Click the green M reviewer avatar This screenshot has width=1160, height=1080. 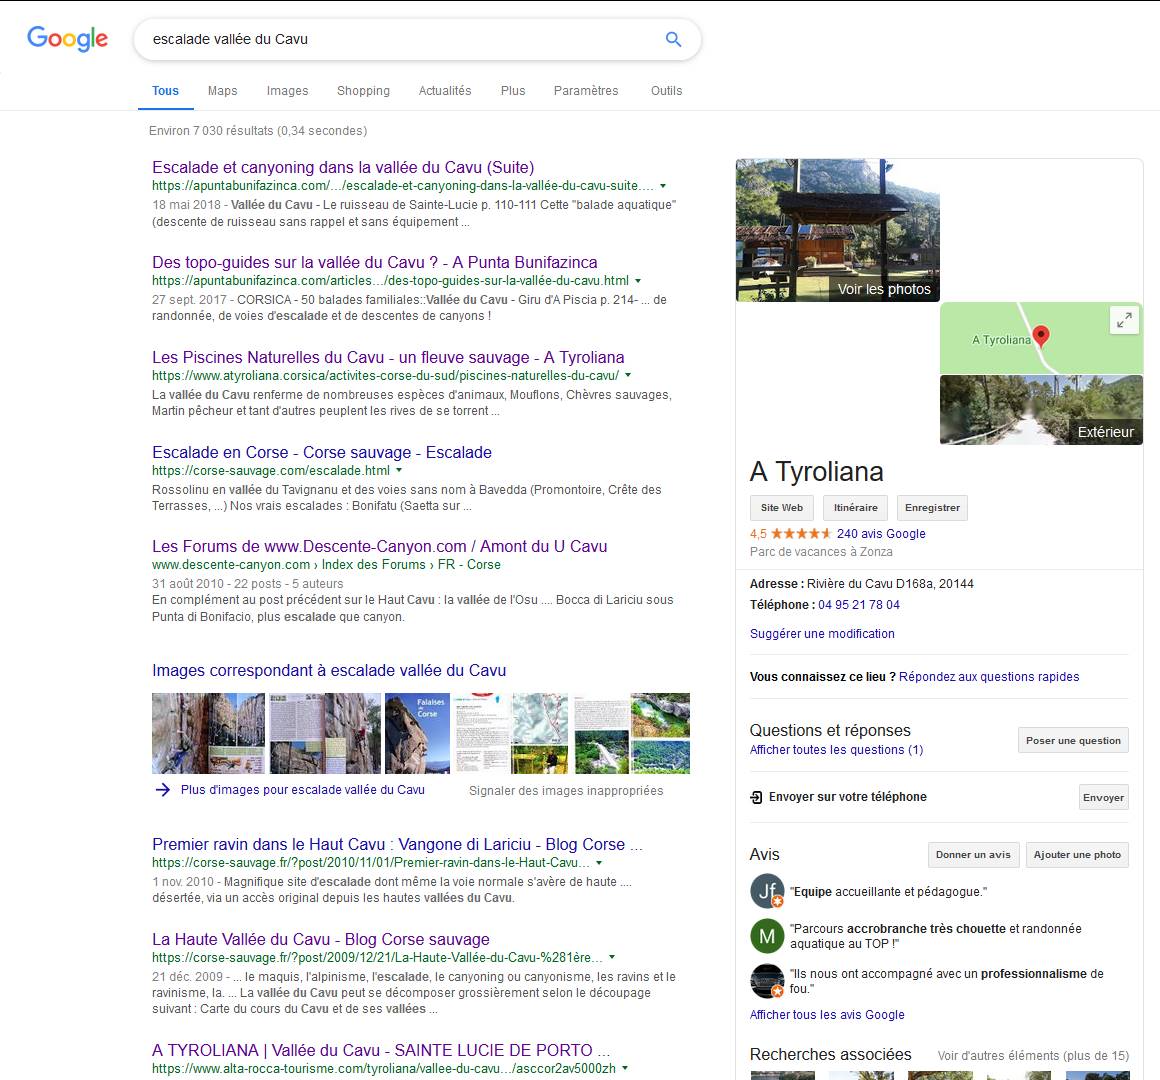point(767,936)
